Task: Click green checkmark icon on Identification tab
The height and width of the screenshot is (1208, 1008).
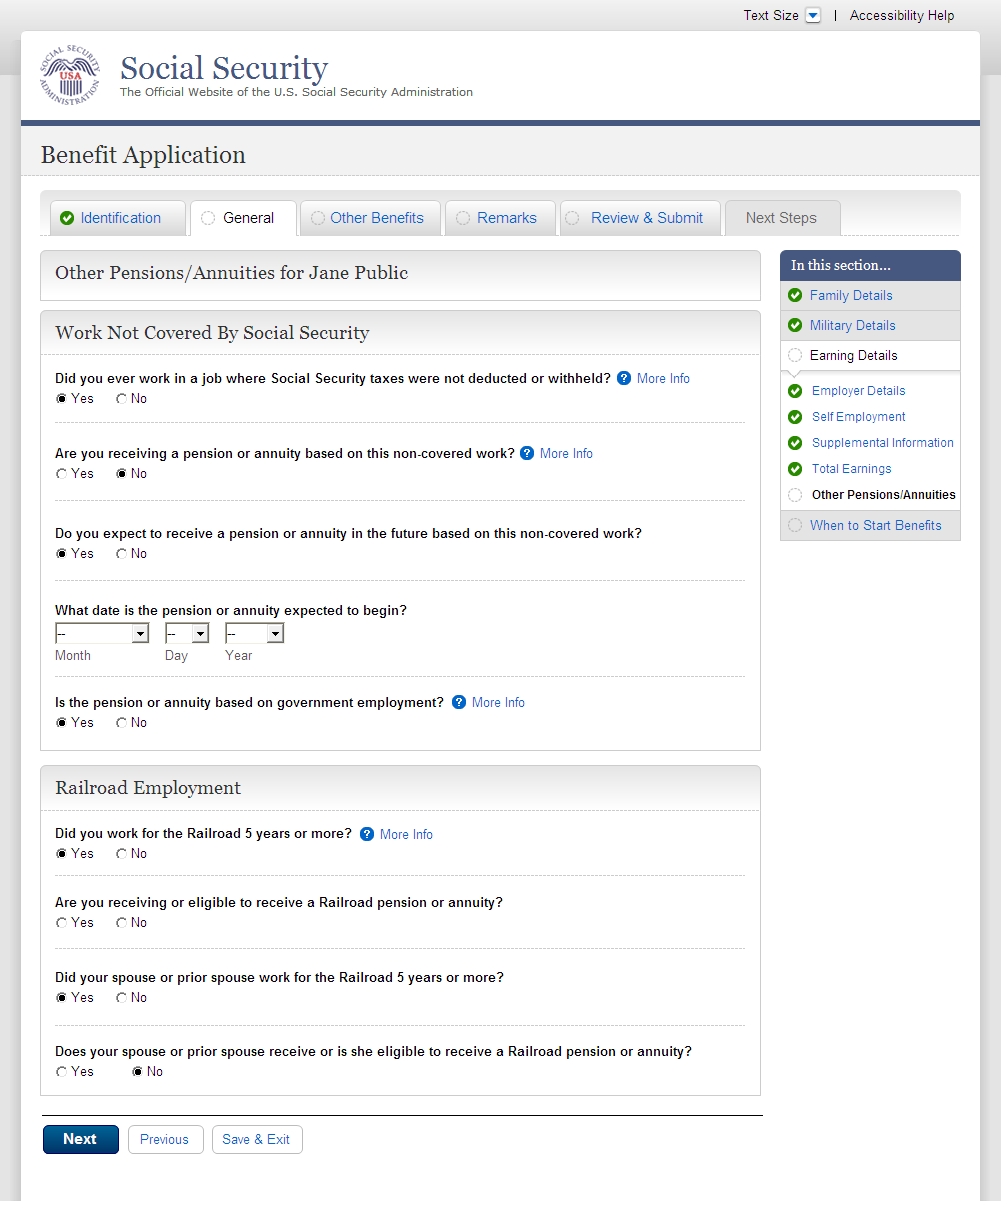Action: [x=67, y=218]
